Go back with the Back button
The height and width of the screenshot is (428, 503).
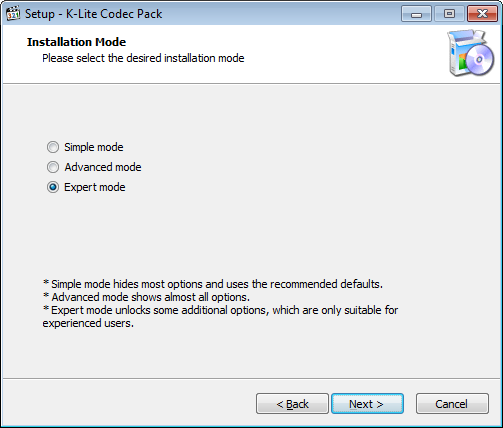tap(292, 404)
